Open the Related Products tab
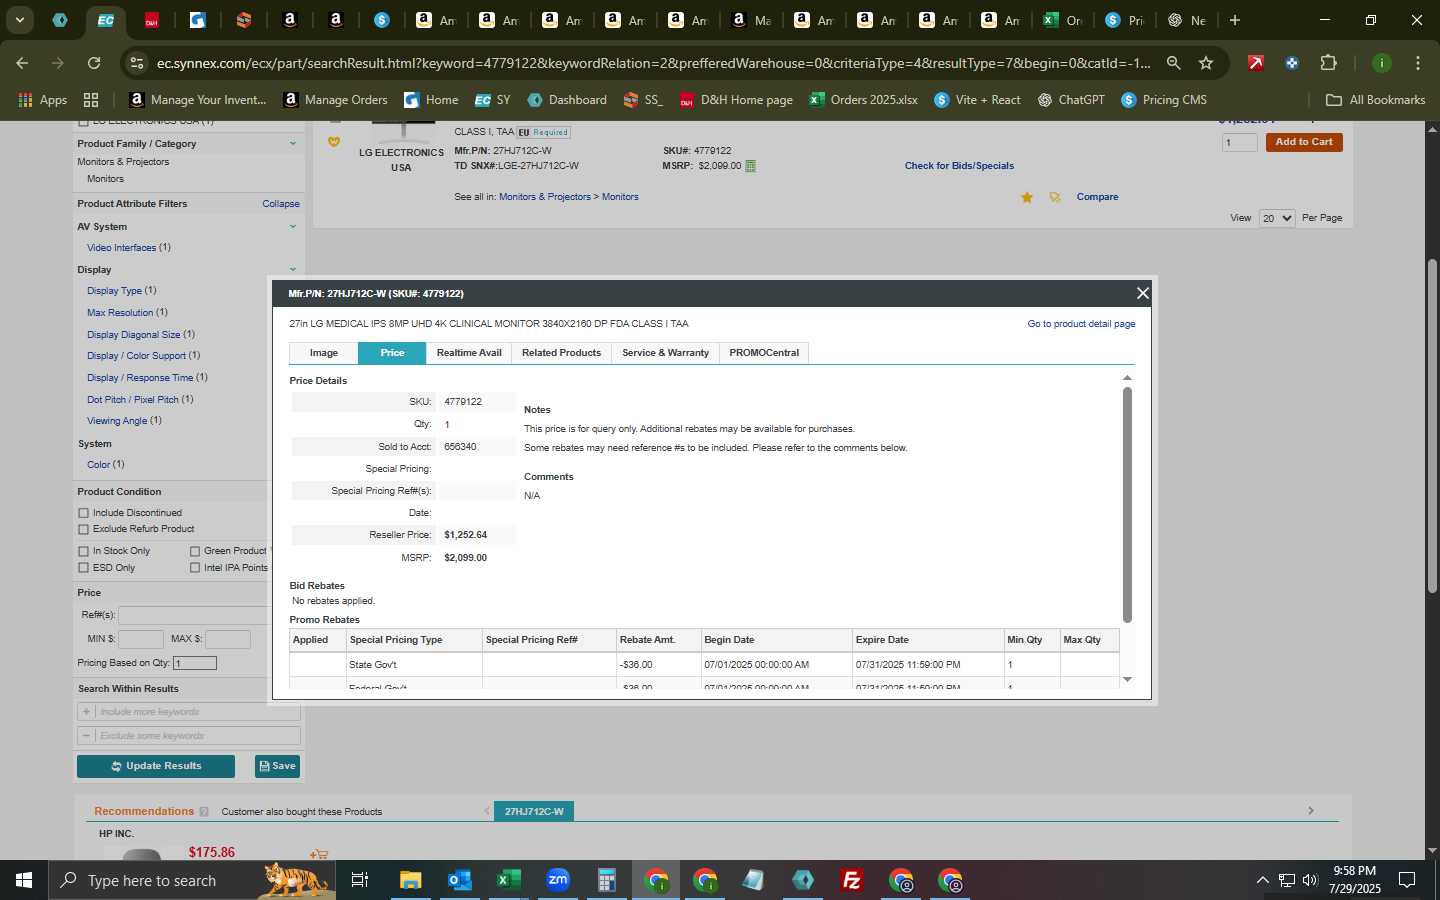The image size is (1440, 900). click(x=561, y=353)
